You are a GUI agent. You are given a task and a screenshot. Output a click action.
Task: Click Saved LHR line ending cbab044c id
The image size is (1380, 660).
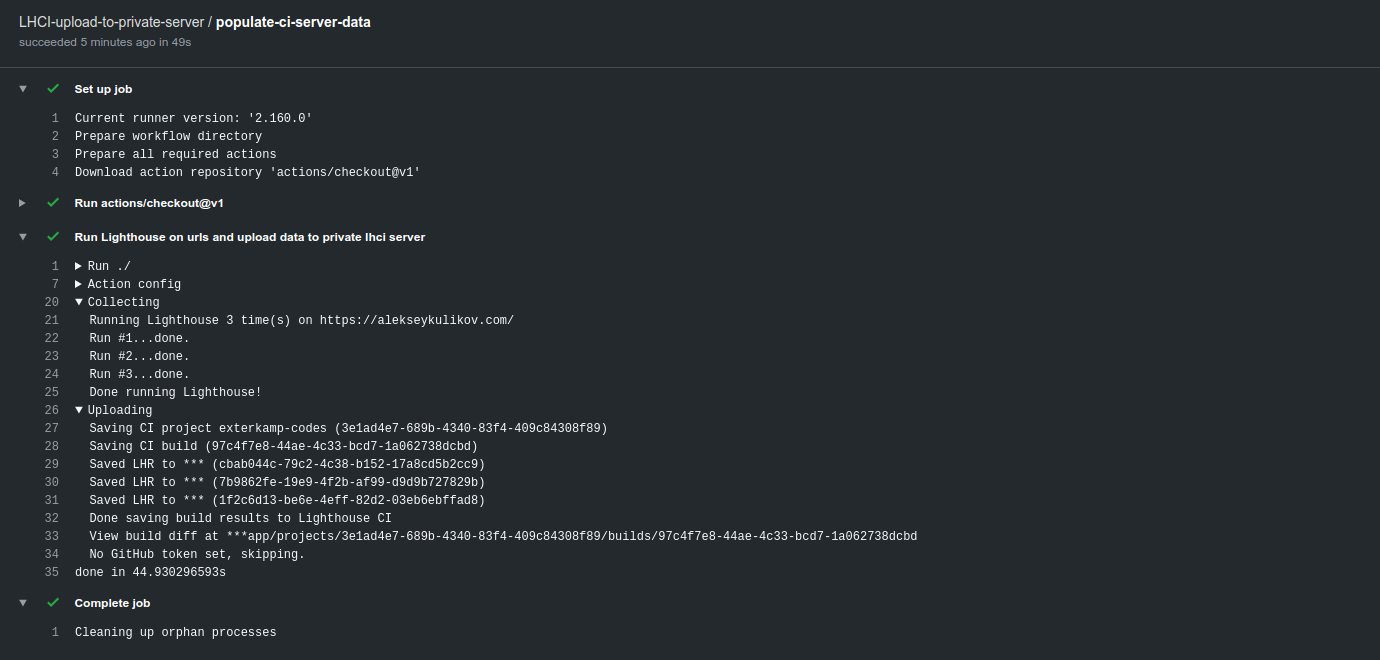[x=287, y=464]
